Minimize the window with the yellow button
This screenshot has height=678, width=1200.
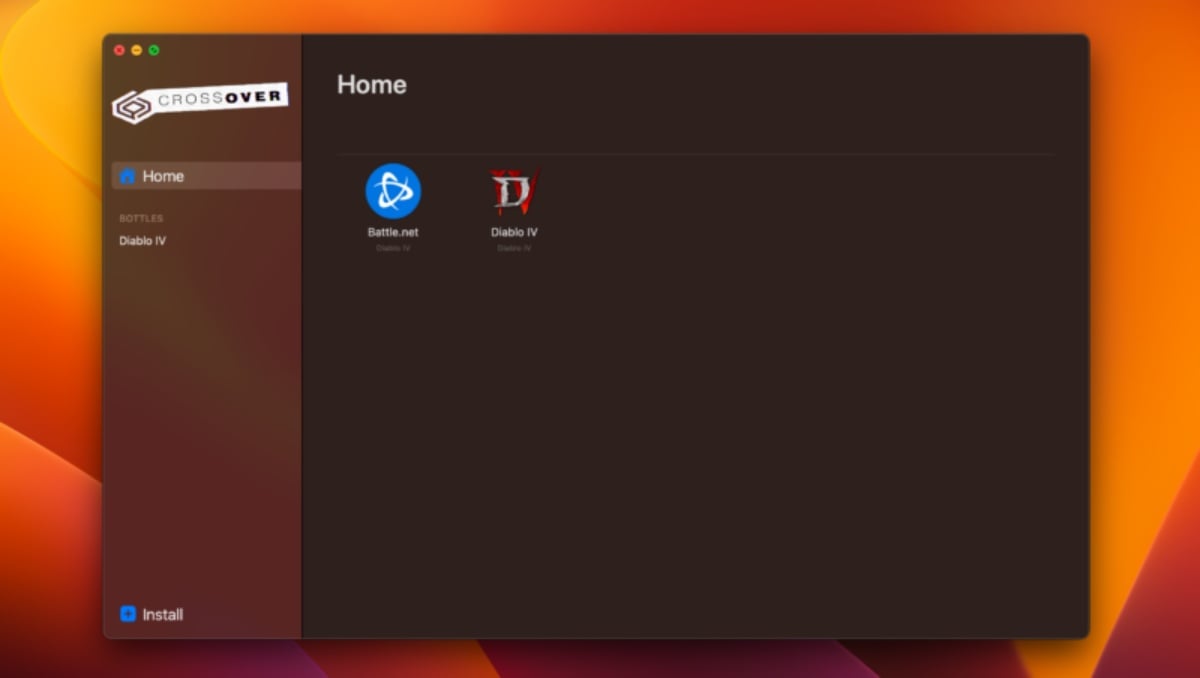[x=137, y=50]
